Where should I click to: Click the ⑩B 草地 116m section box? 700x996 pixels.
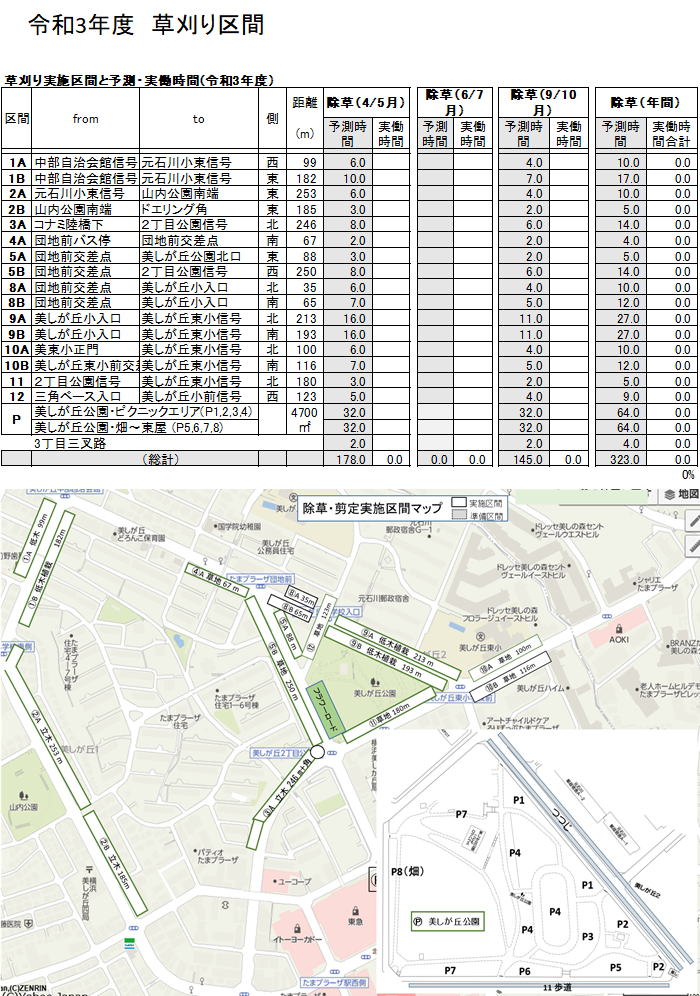tap(517, 678)
